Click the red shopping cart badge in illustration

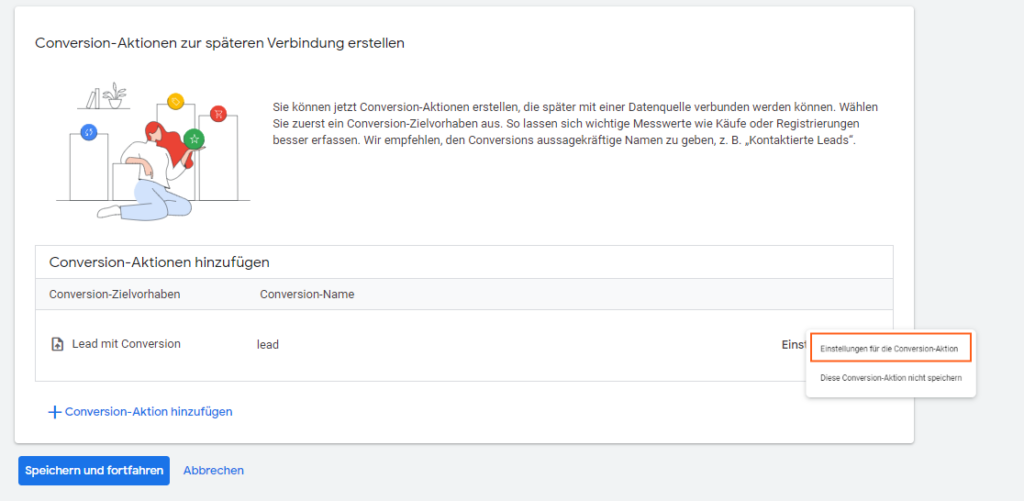pos(217,114)
